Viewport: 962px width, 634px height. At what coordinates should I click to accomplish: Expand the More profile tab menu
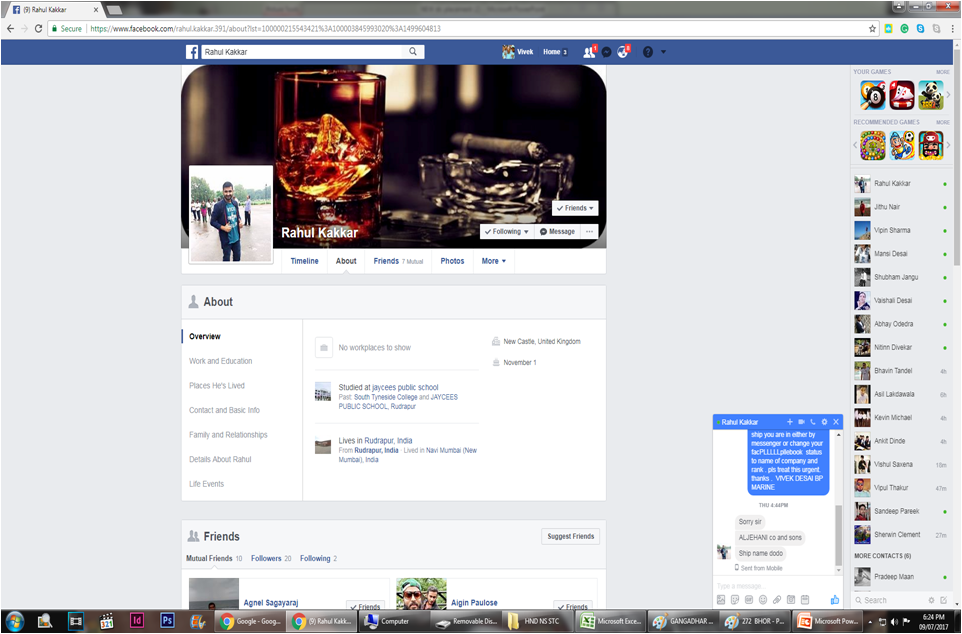pyautogui.click(x=493, y=261)
